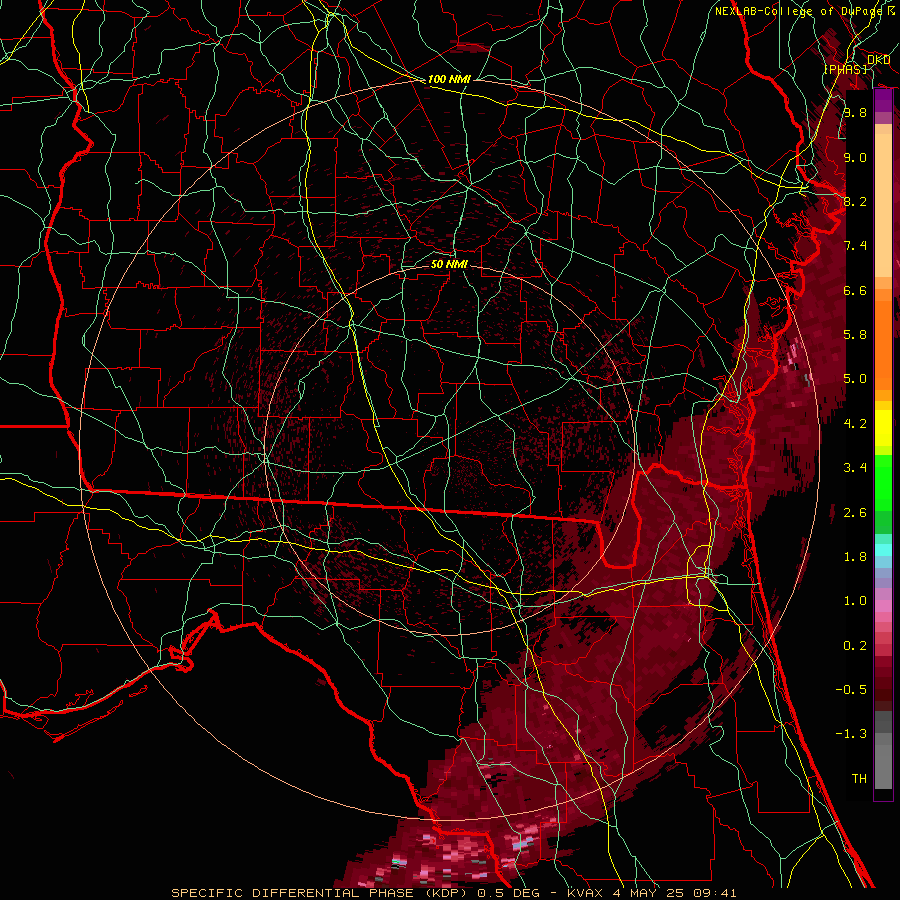Viewport: 900px width, 900px height.
Task: Select the 0.2 scale value
Action: pyautogui.click(x=855, y=646)
